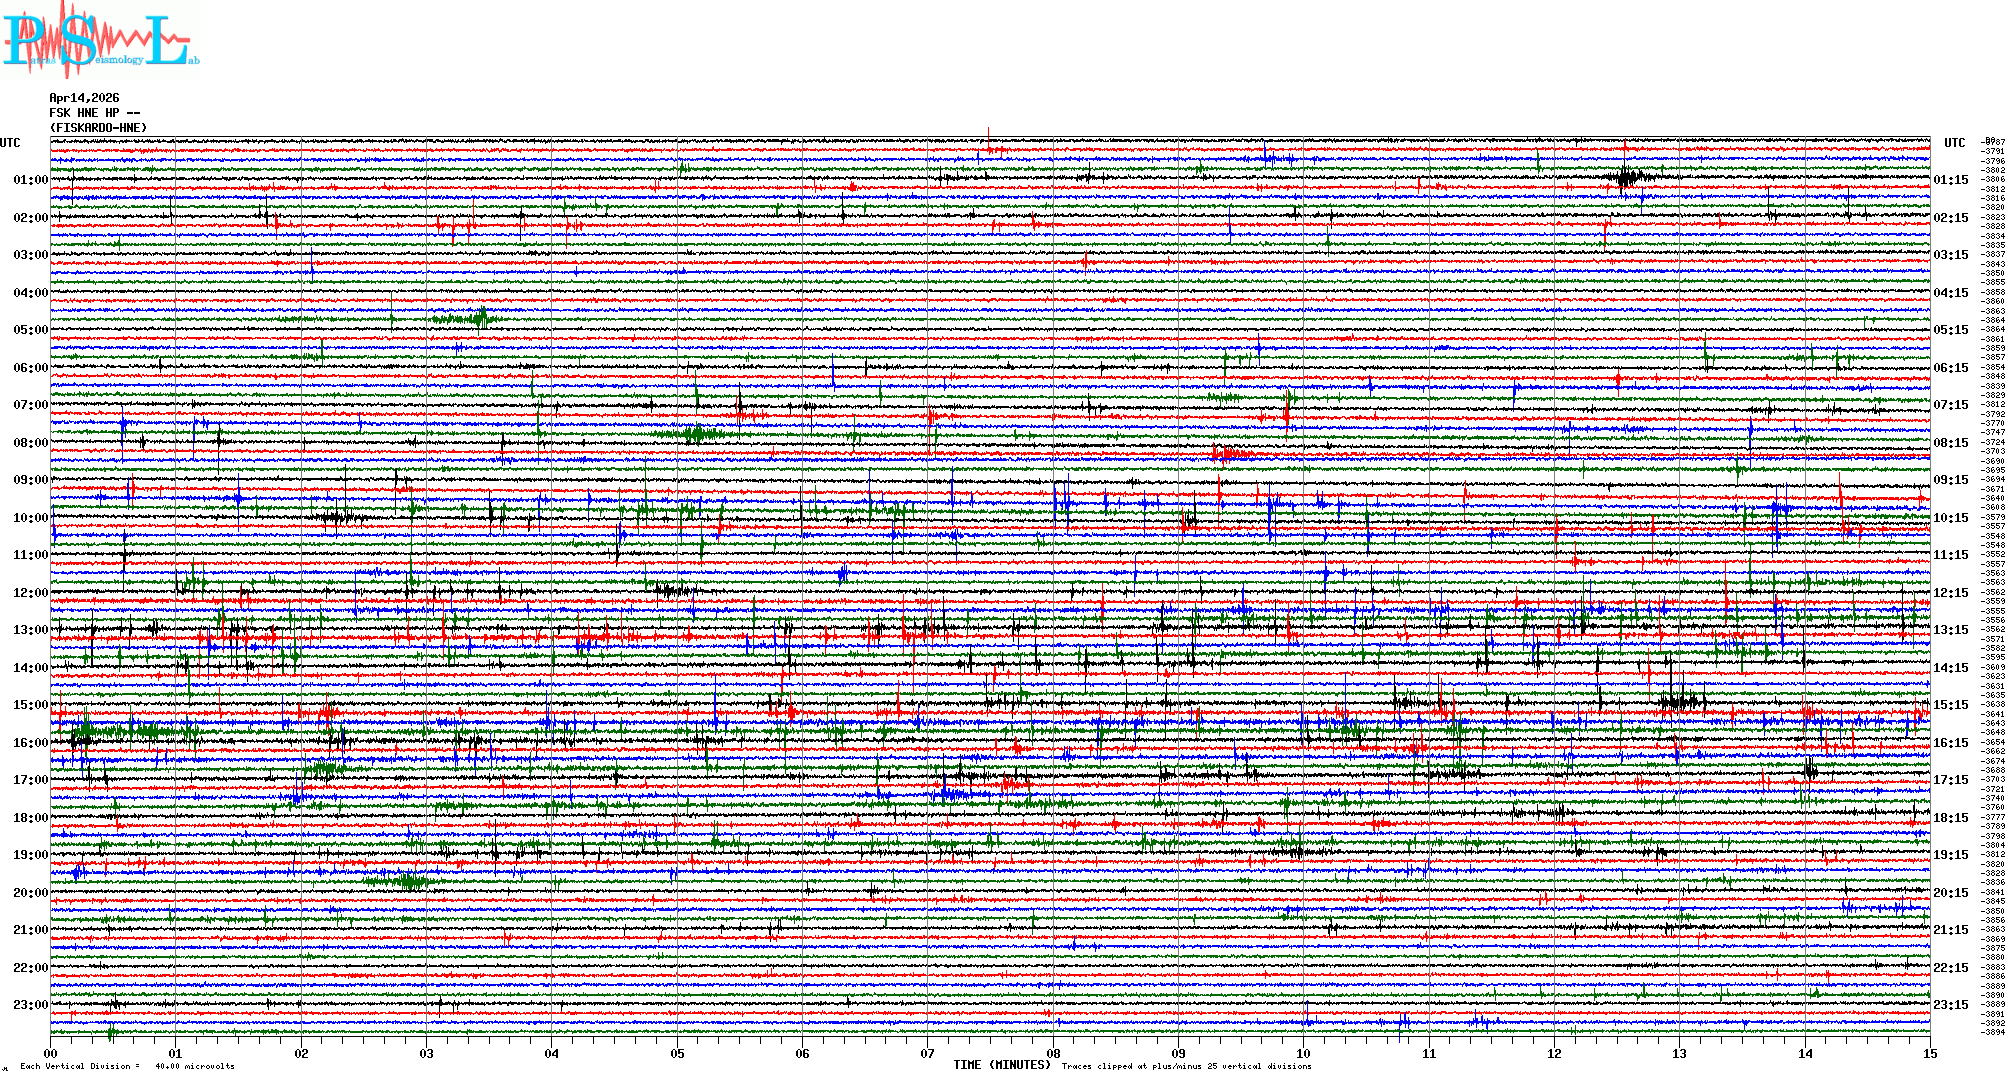Click the 04:15 time label on right
Viewport: 2010px width, 1080px height.
[1950, 293]
